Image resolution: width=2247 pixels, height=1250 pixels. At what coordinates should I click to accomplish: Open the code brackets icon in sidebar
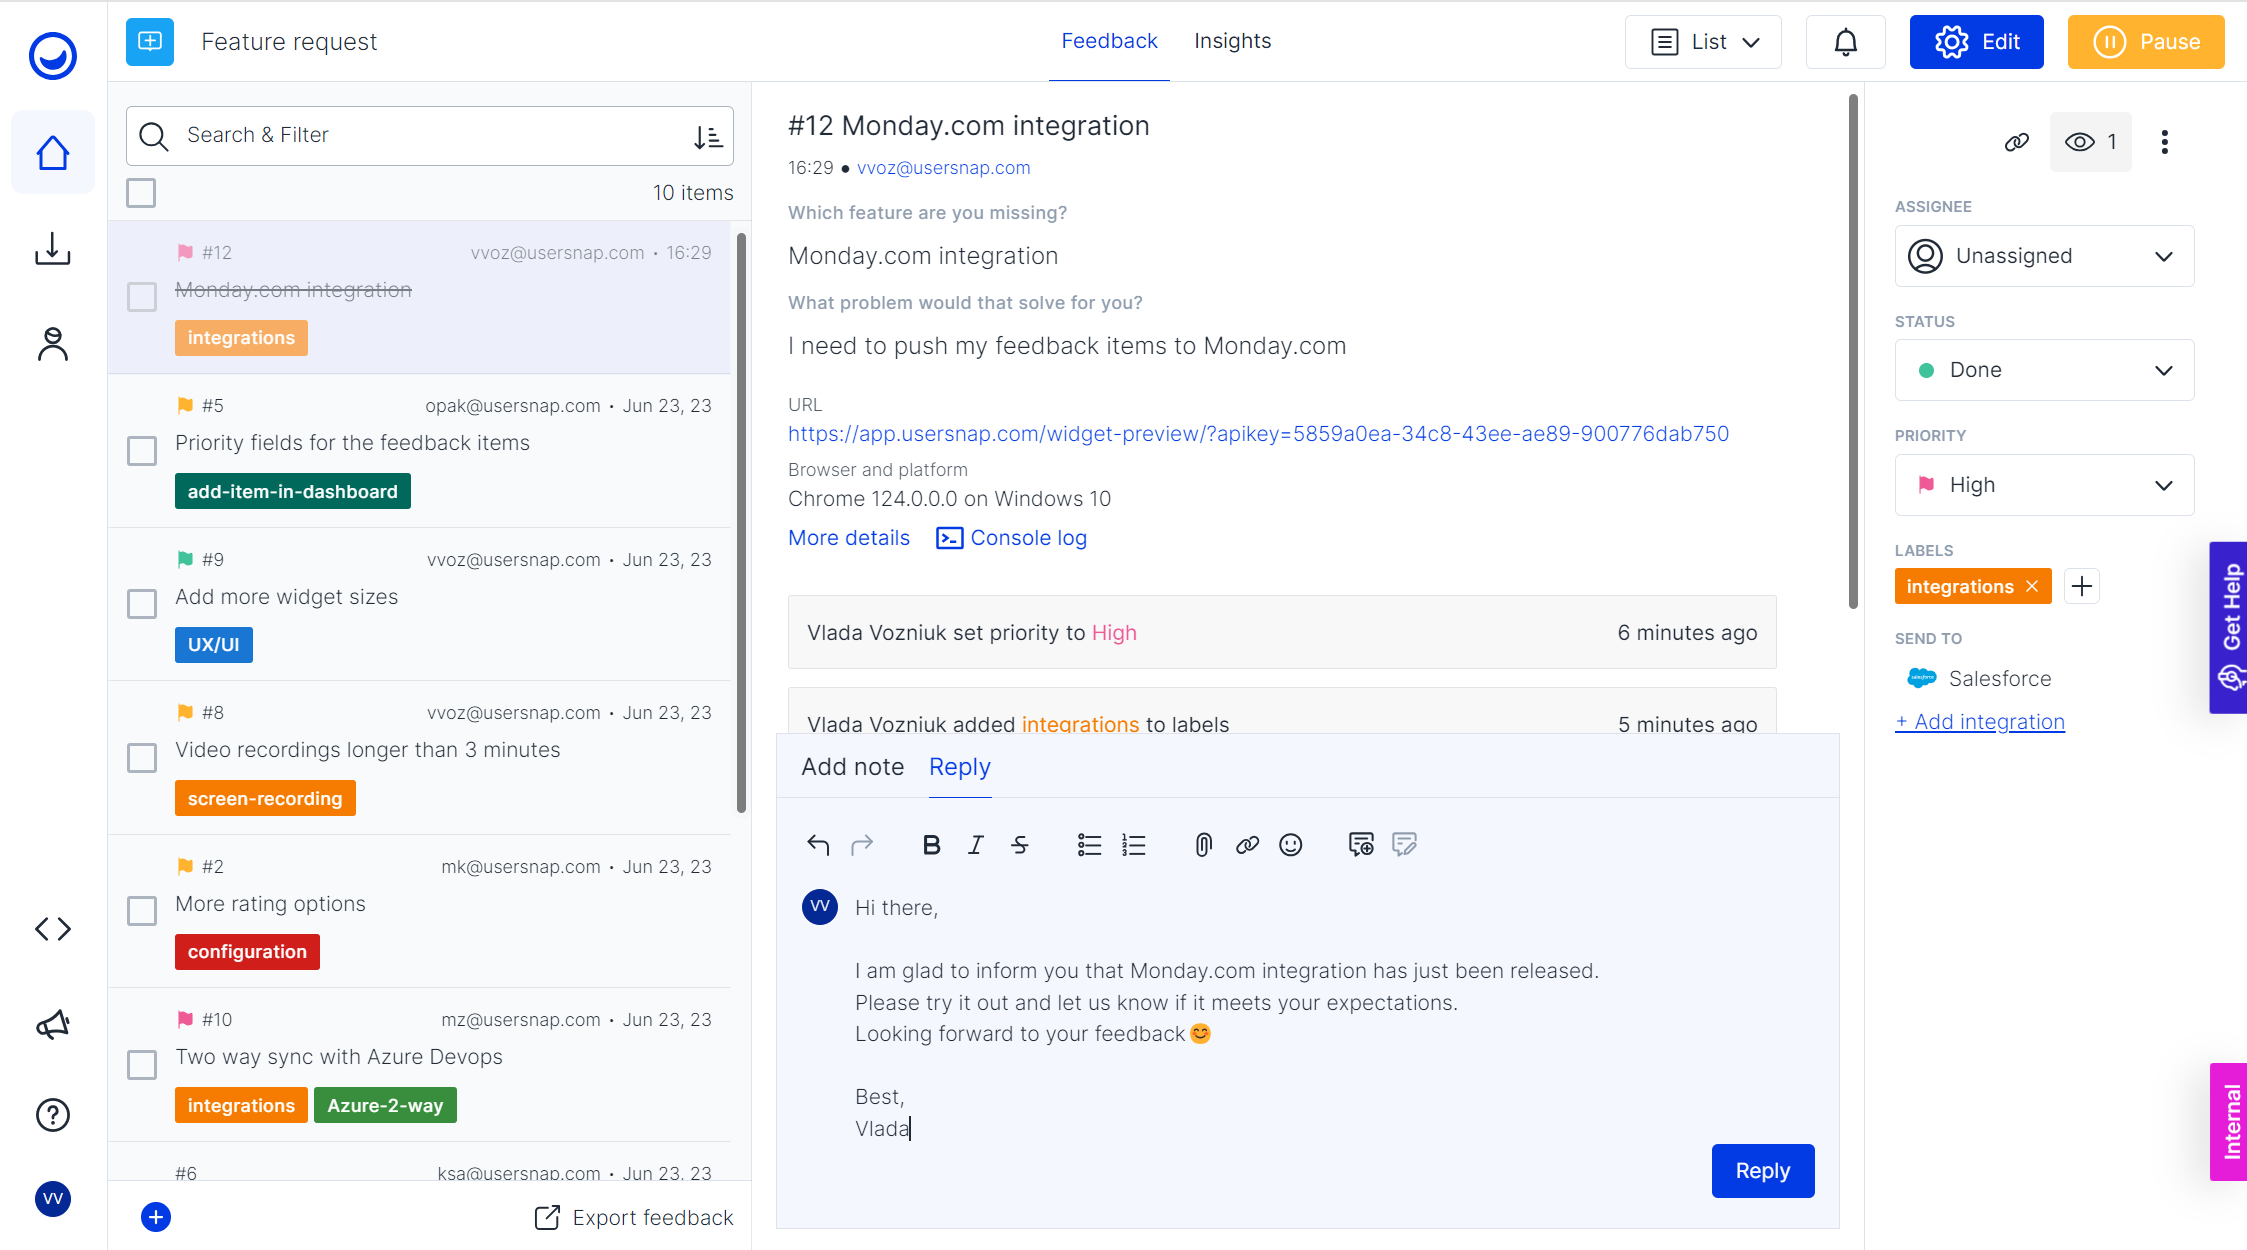pyautogui.click(x=53, y=929)
